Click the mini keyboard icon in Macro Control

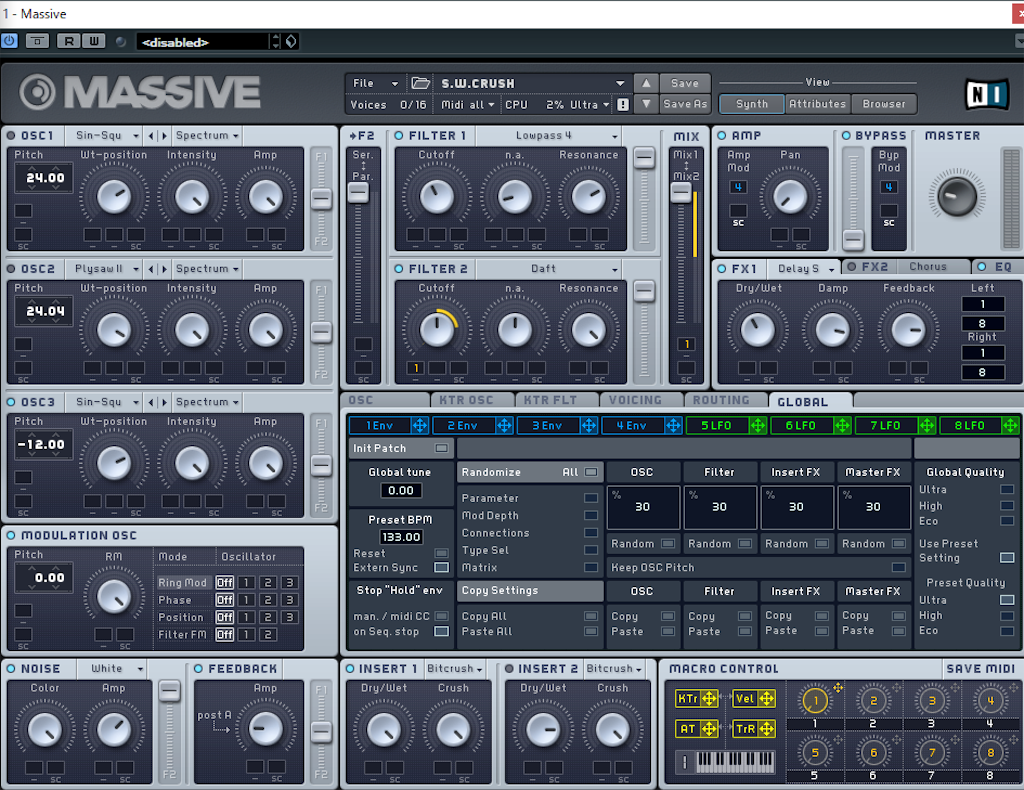[735, 761]
